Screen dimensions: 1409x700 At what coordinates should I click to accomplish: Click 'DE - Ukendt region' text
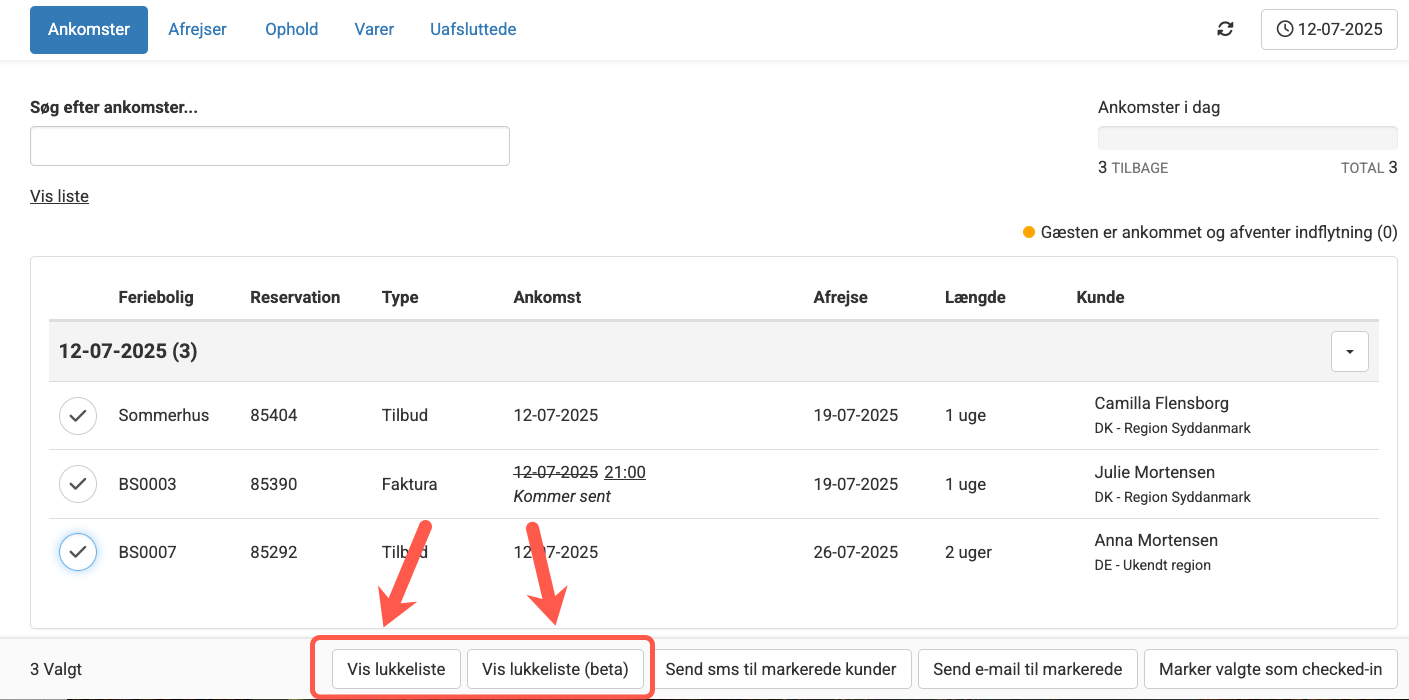pyautogui.click(x=1153, y=565)
